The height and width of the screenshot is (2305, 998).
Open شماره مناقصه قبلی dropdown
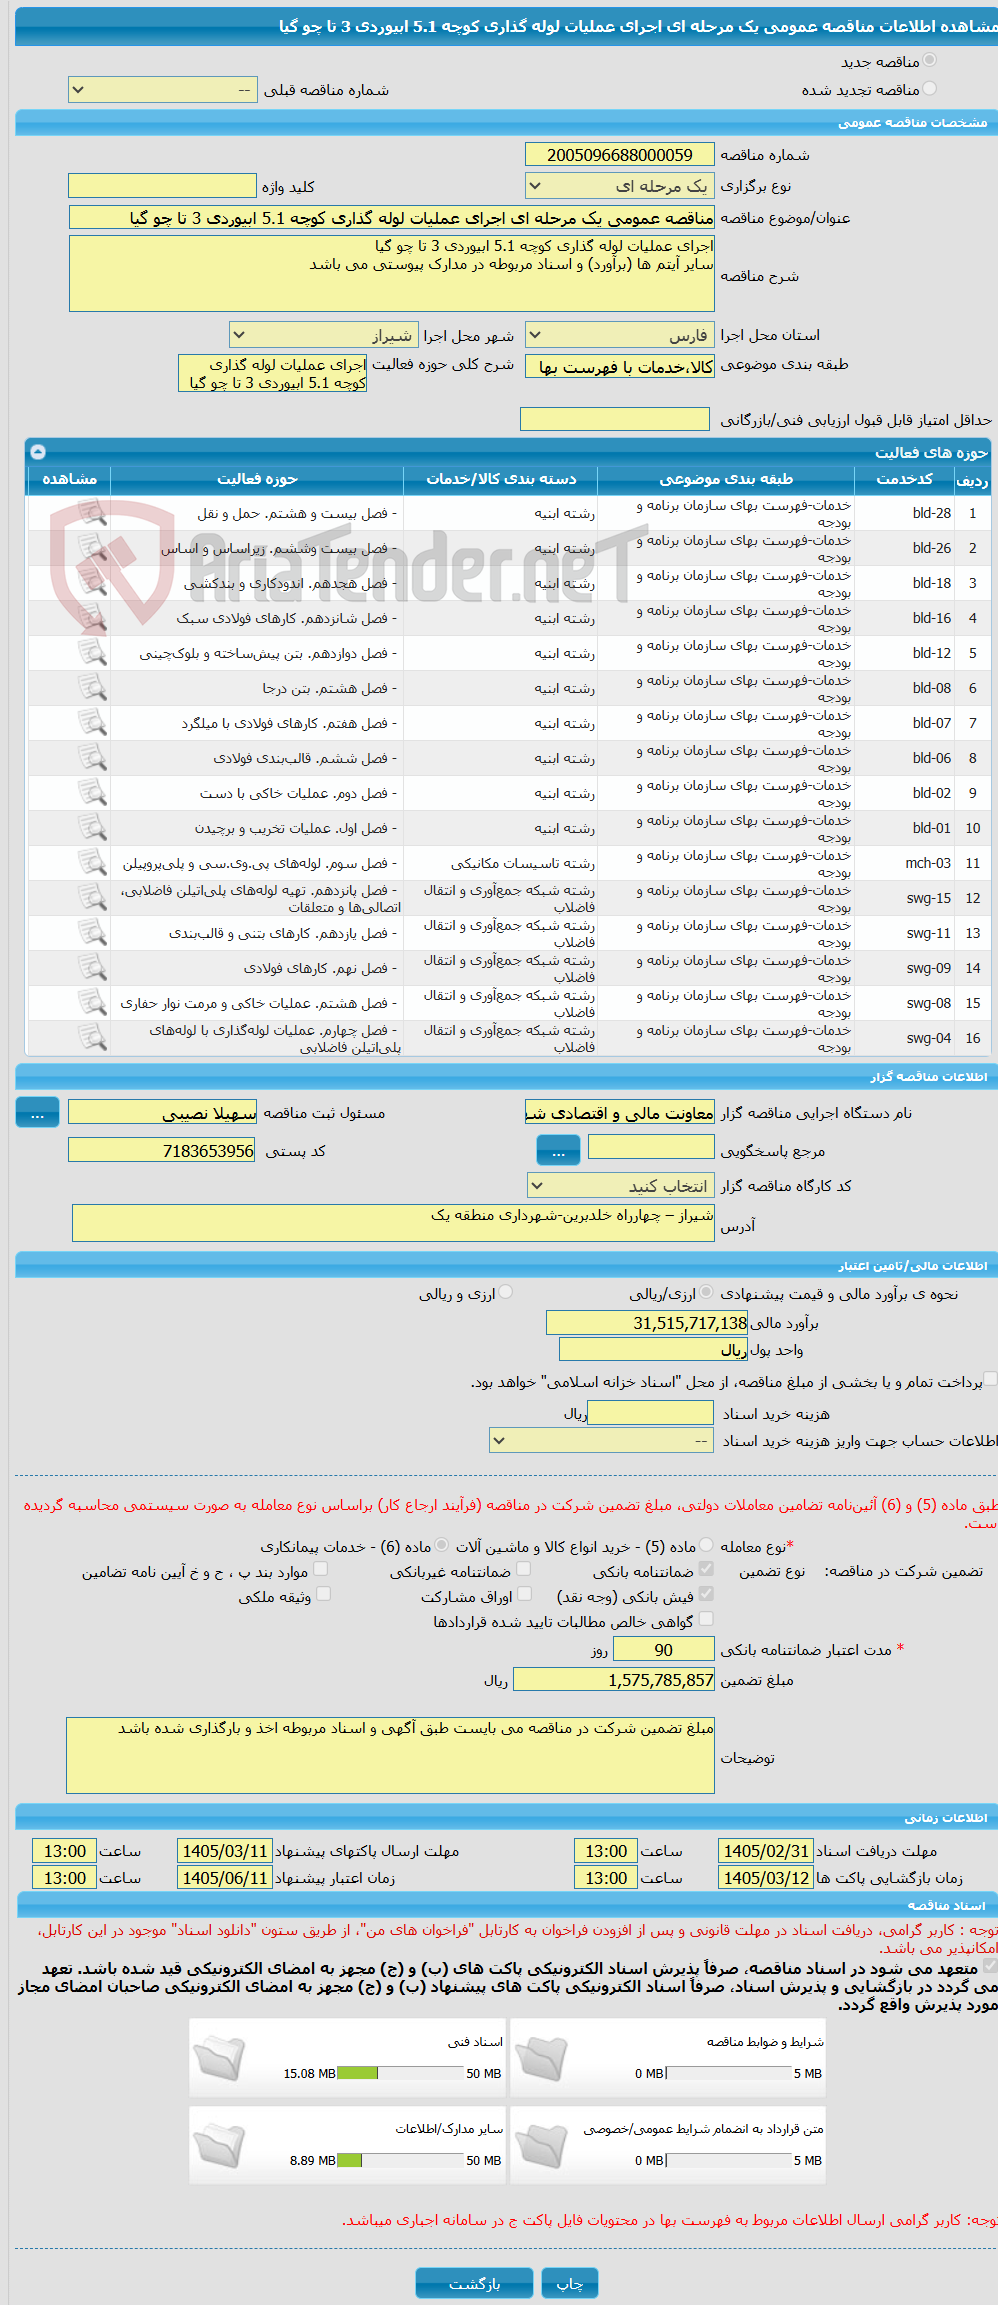coord(163,90)
